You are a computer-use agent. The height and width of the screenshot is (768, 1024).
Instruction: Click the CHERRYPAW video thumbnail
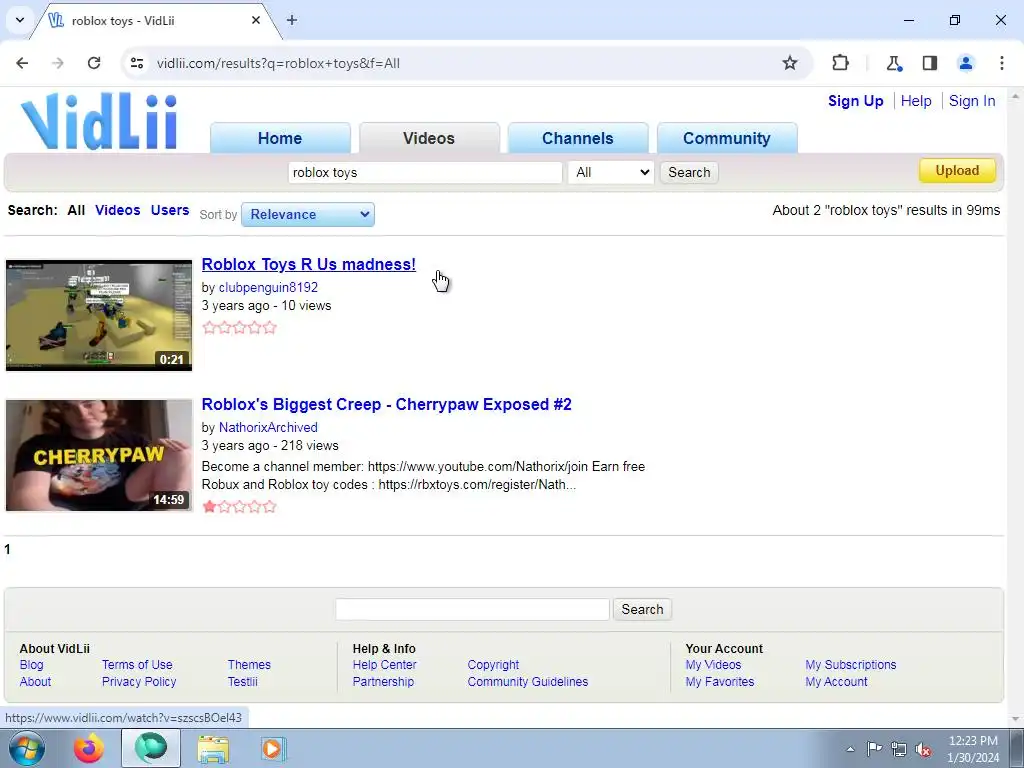tap(99, 455)
